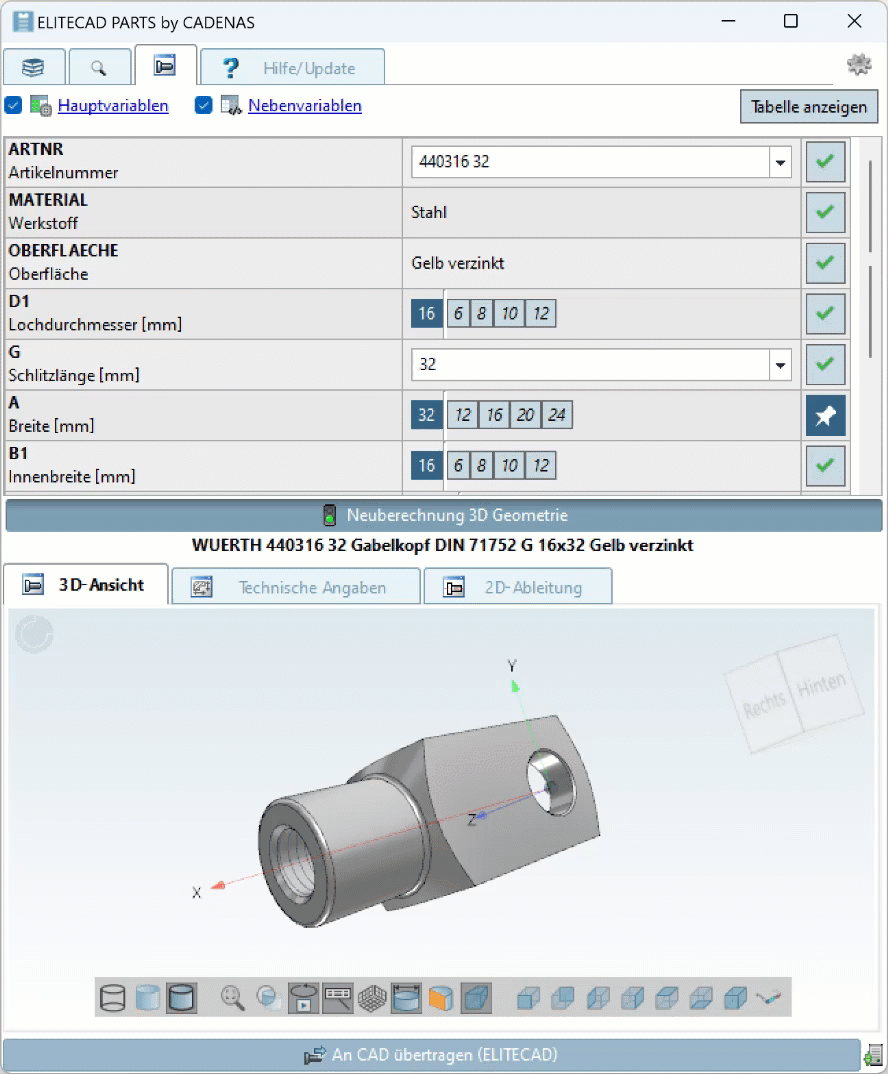Open the catalog browser tab

tap(34, 66)
